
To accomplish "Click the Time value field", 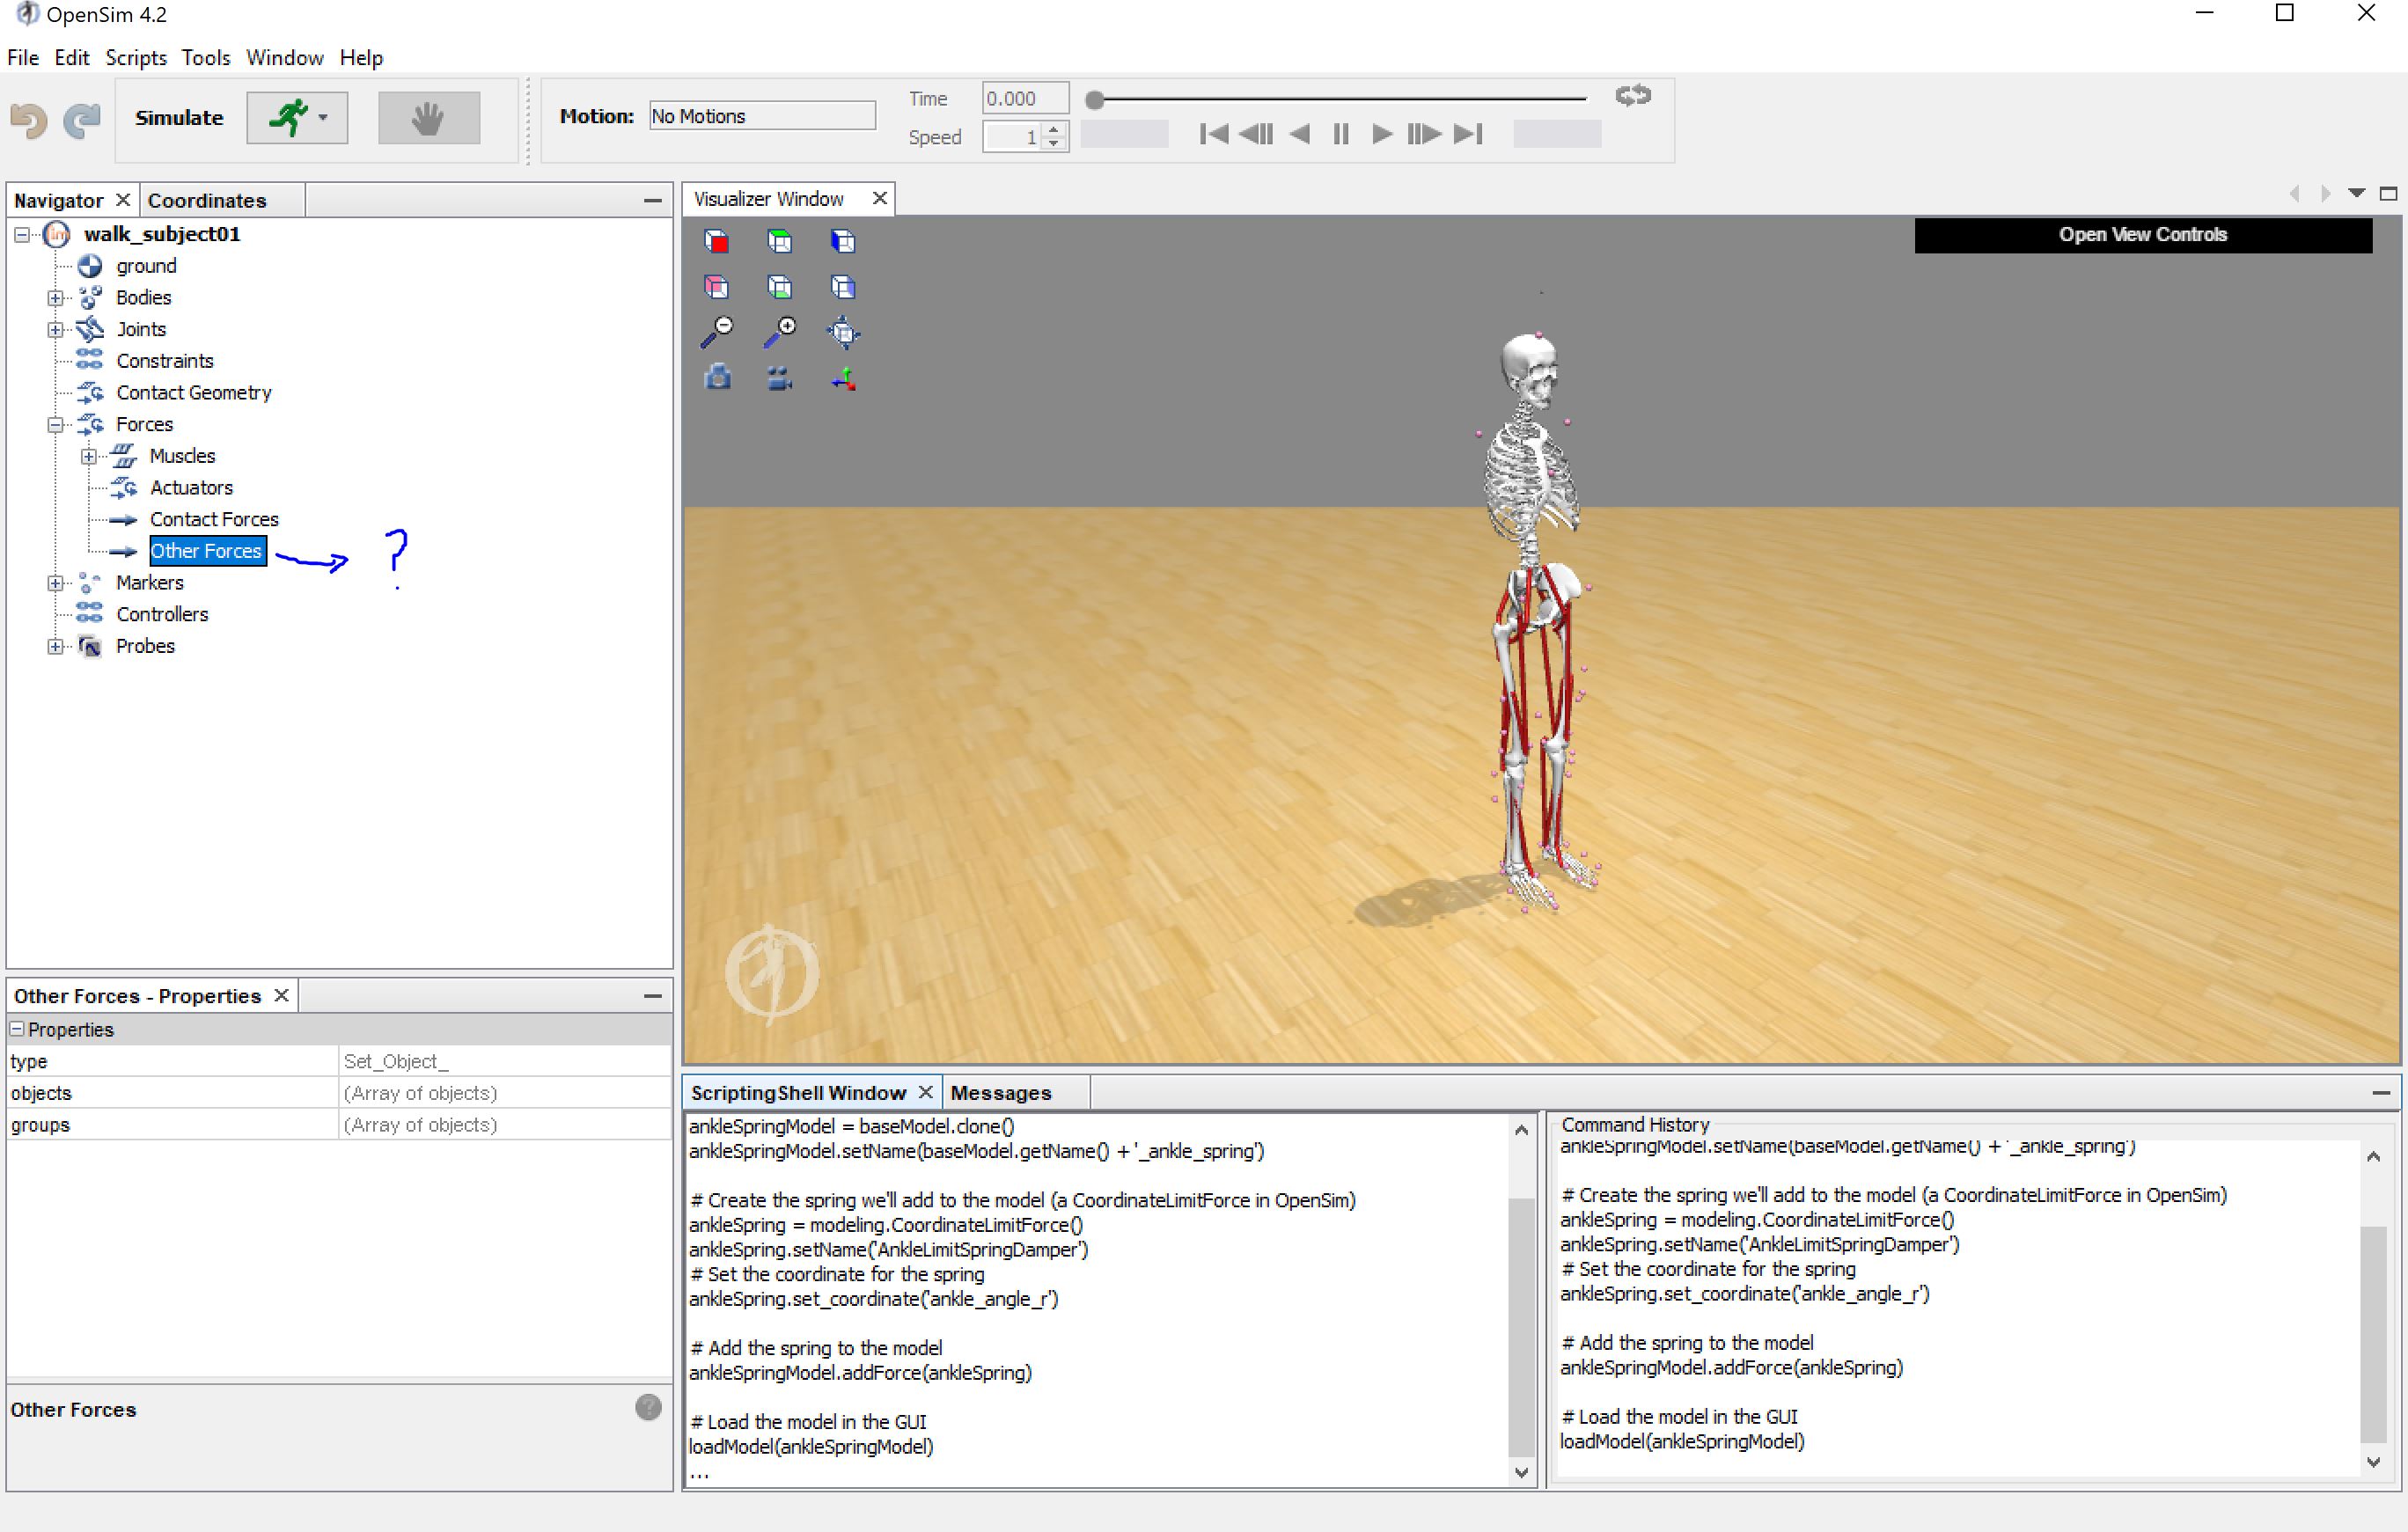I will (x=1025, y=99).
